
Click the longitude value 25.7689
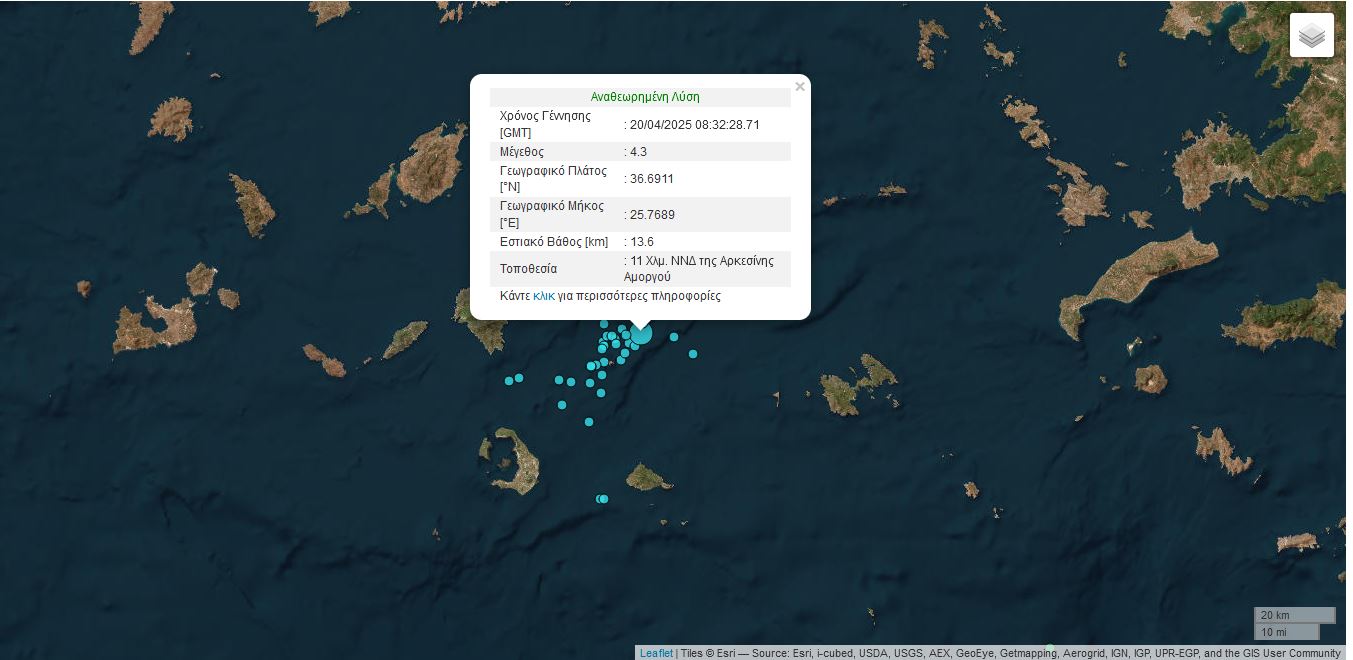coord(651,215)
